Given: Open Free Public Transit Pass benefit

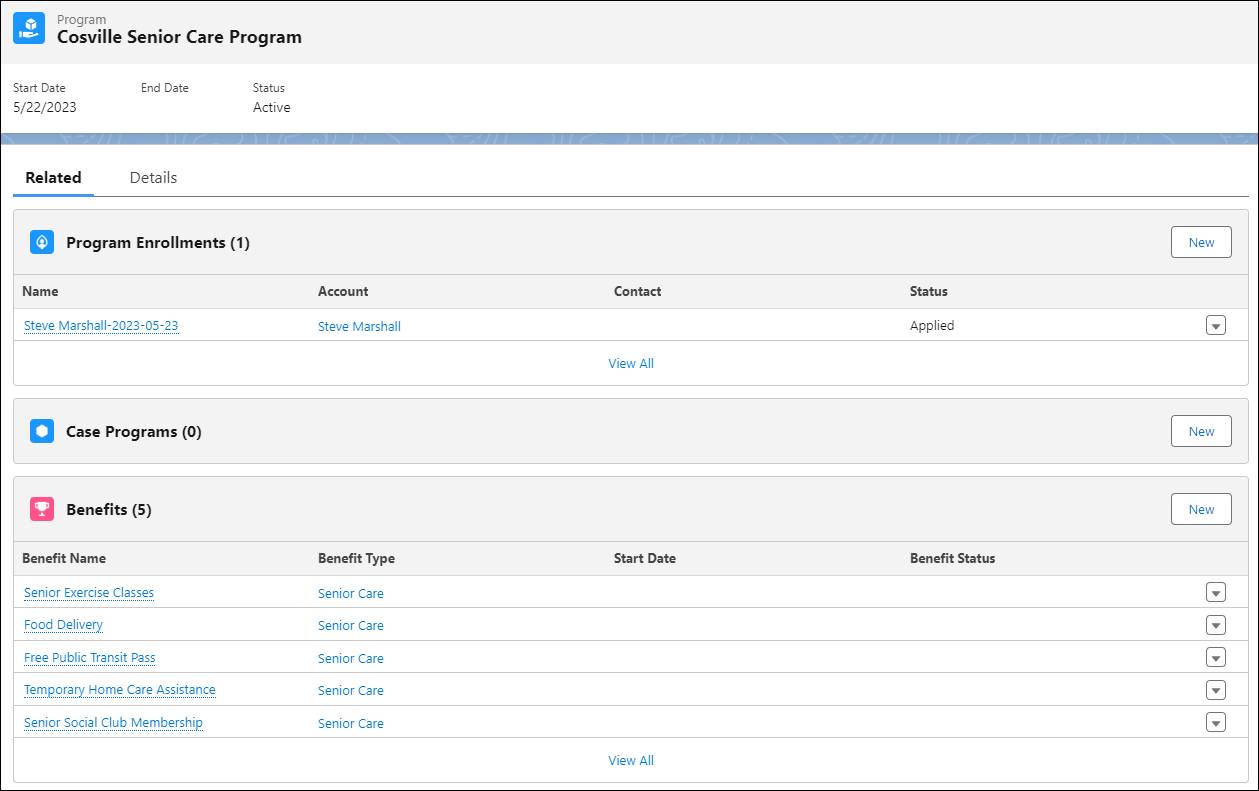Looking at the screenshot, I should coord(90,658).
